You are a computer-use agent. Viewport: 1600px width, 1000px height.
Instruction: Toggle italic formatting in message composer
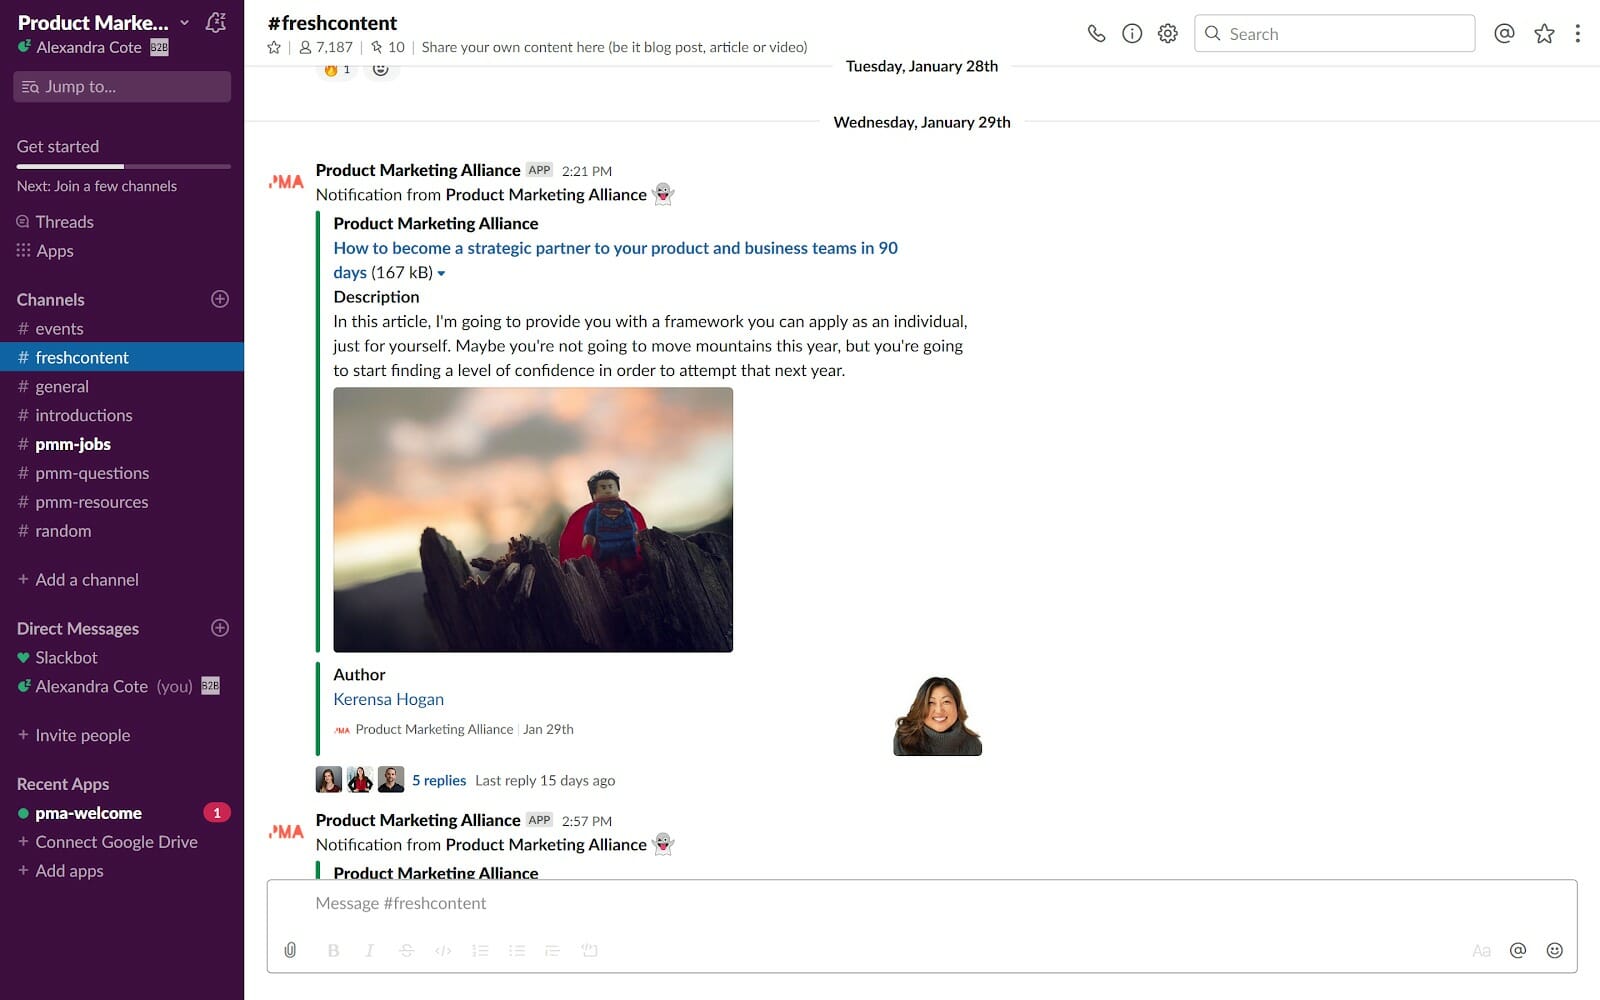[x=369, y=950]
